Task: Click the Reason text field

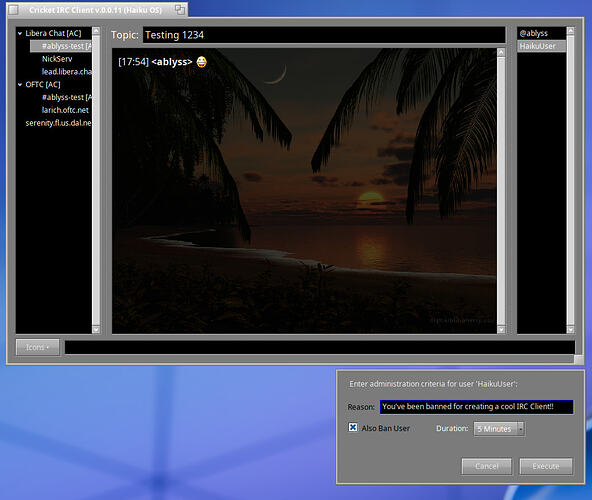Action: 476,407
